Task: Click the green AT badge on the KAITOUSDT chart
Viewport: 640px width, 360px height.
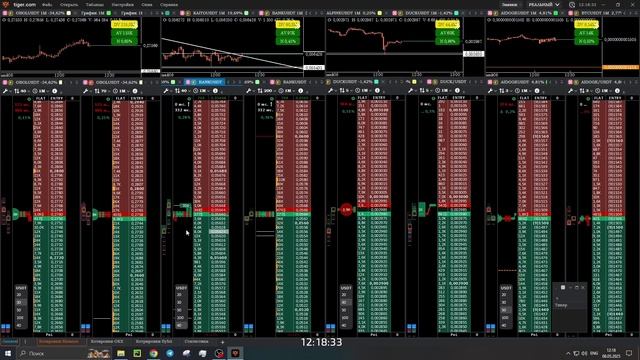Action: 288,33
